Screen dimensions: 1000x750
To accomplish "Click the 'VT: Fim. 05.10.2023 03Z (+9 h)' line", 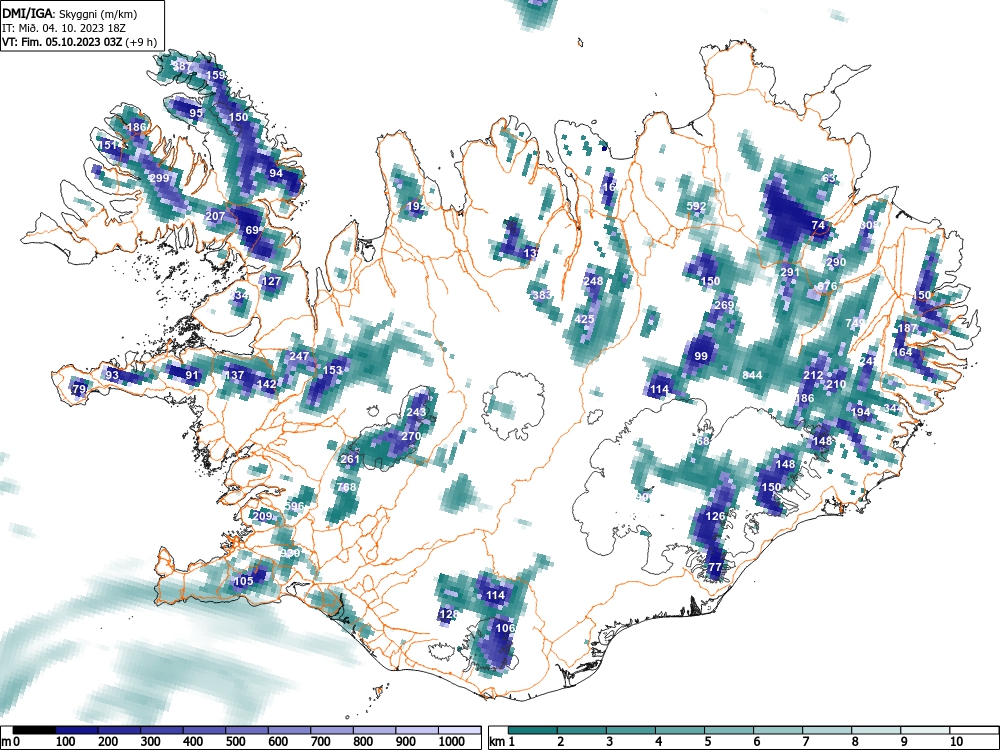I will [x=79, y=42].
